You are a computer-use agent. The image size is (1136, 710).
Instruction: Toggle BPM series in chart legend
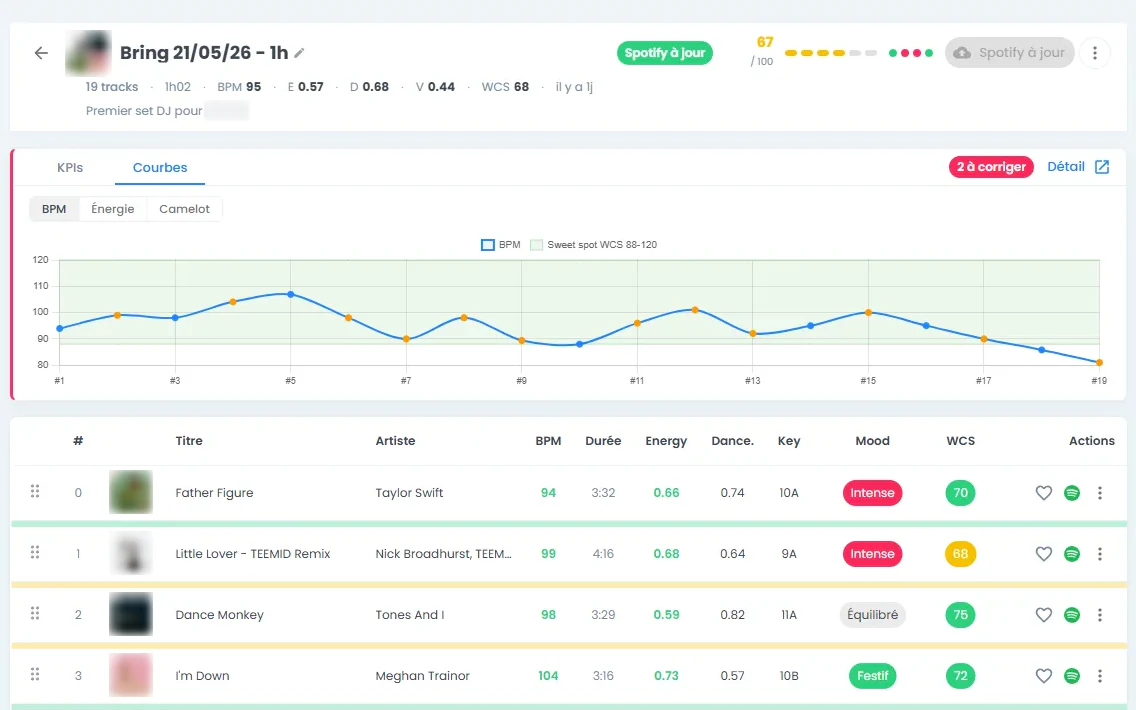pos(501,245)
